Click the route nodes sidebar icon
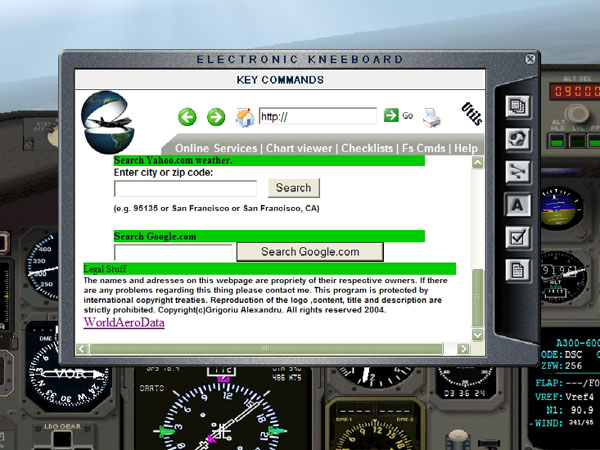Image resolution: width=600 pixels, height=450 pixels. [518, 171]
